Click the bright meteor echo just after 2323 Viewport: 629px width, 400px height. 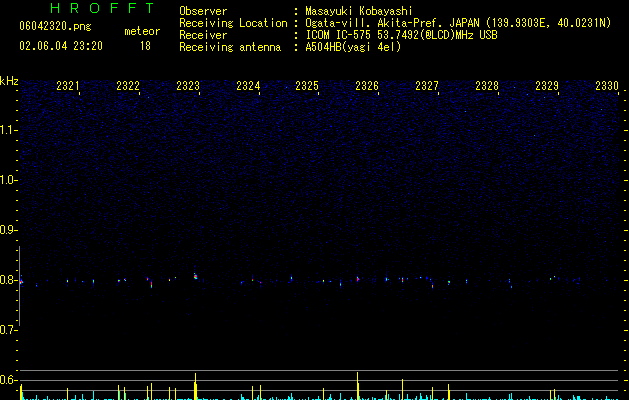click(x=195, y=276)
